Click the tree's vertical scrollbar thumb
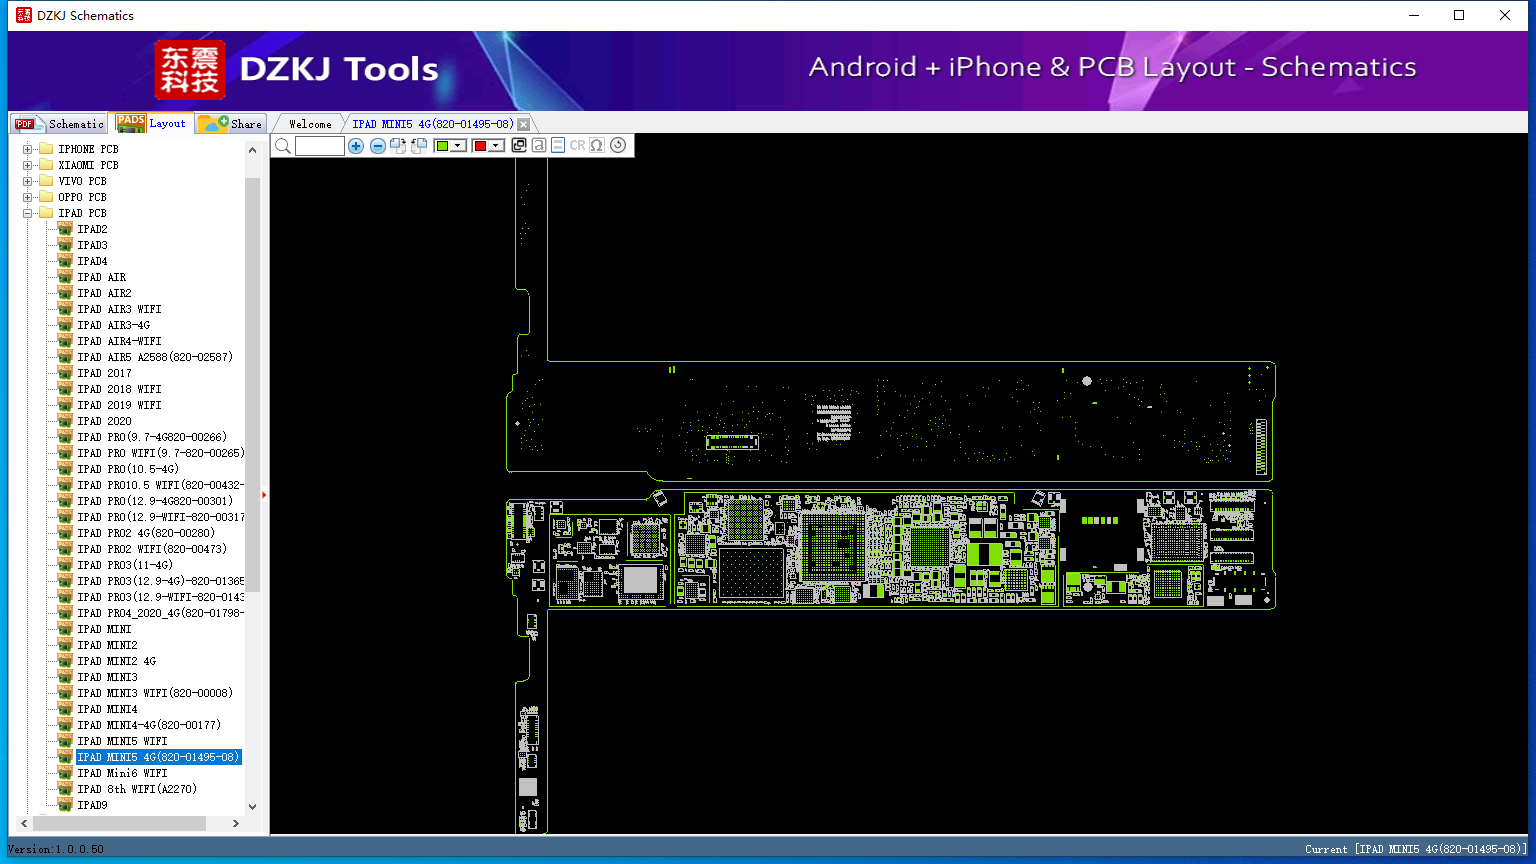 click(x=252, y=384)
